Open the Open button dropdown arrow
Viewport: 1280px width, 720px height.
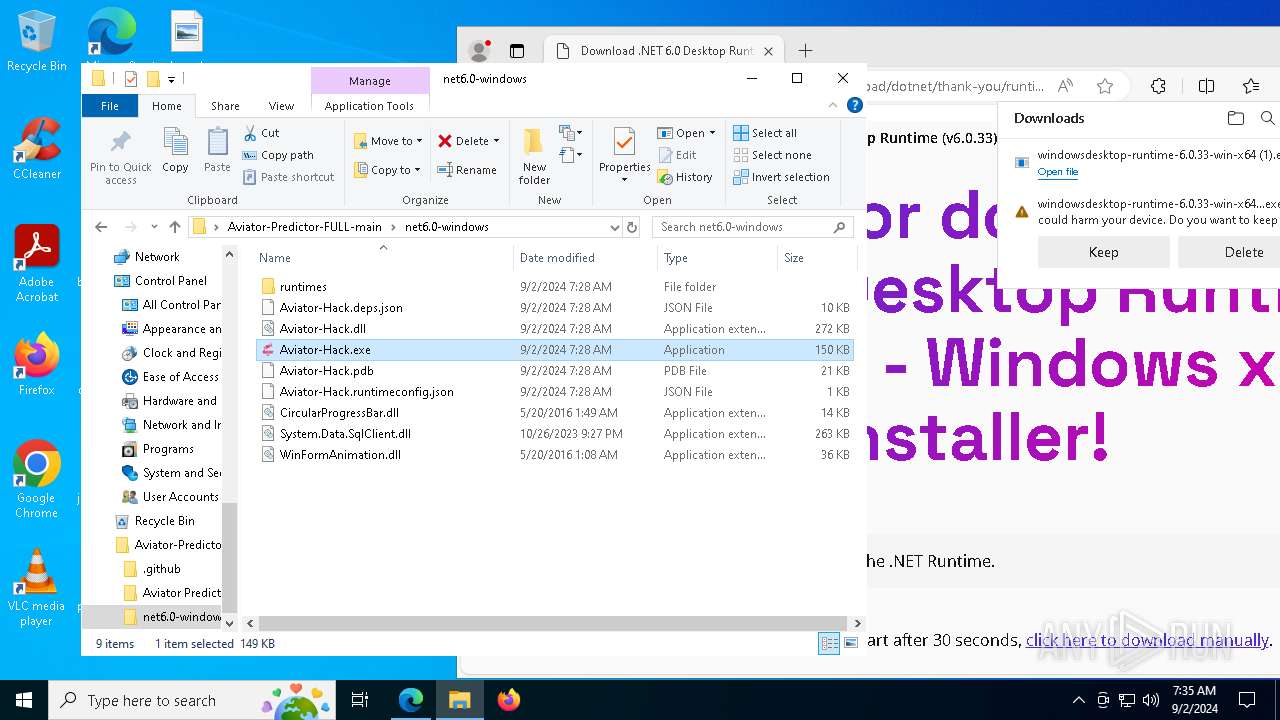click(712, 133)
